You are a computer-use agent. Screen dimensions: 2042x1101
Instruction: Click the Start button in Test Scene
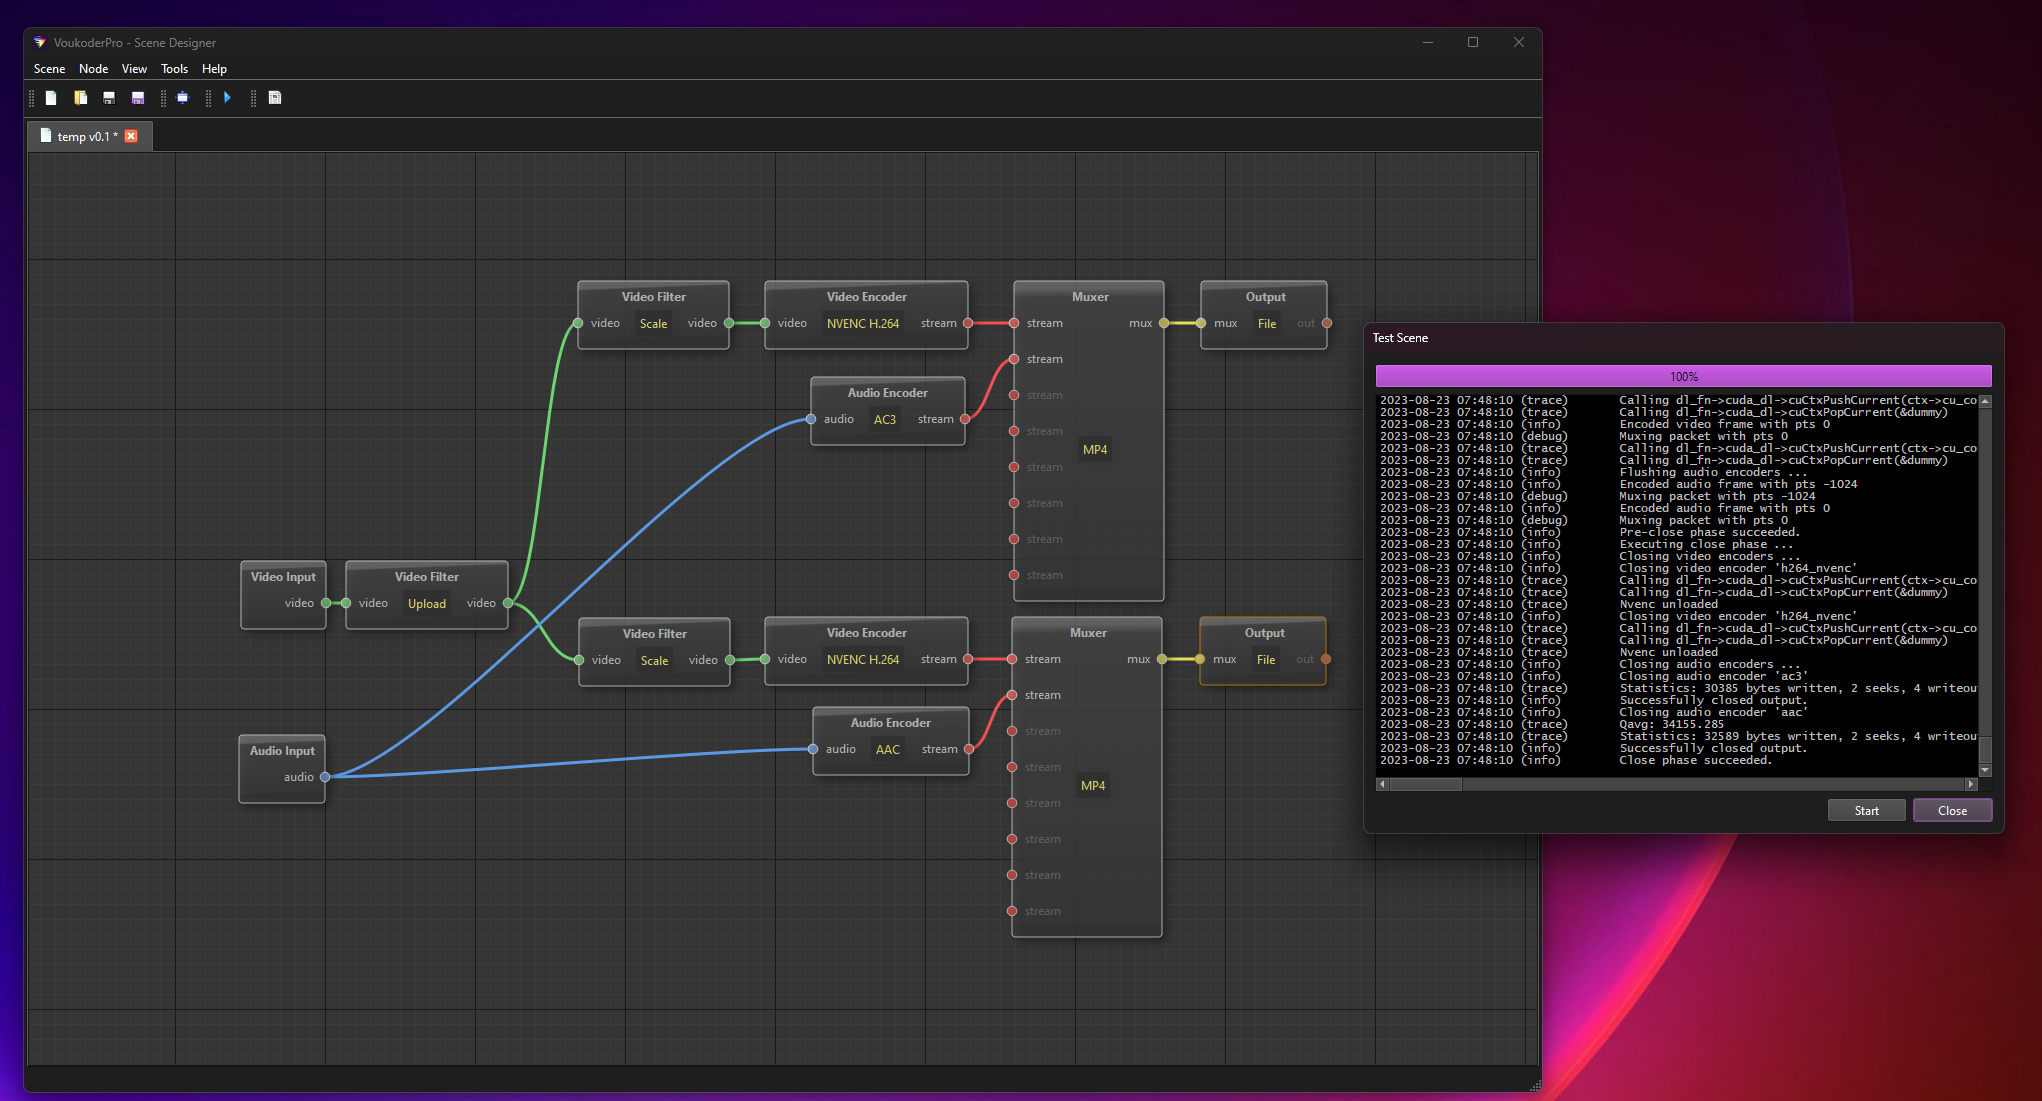[1866, 811]
